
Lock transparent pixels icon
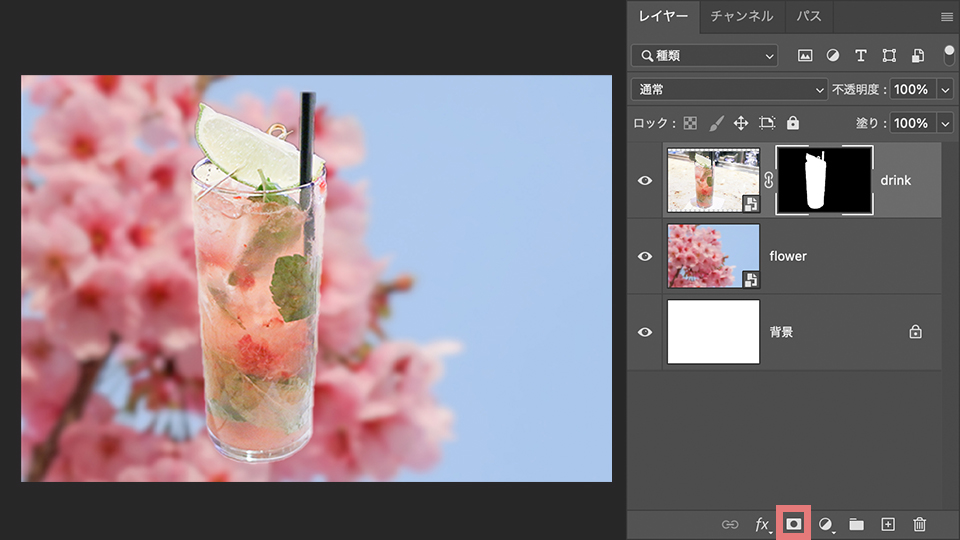(x=690, y=123)
